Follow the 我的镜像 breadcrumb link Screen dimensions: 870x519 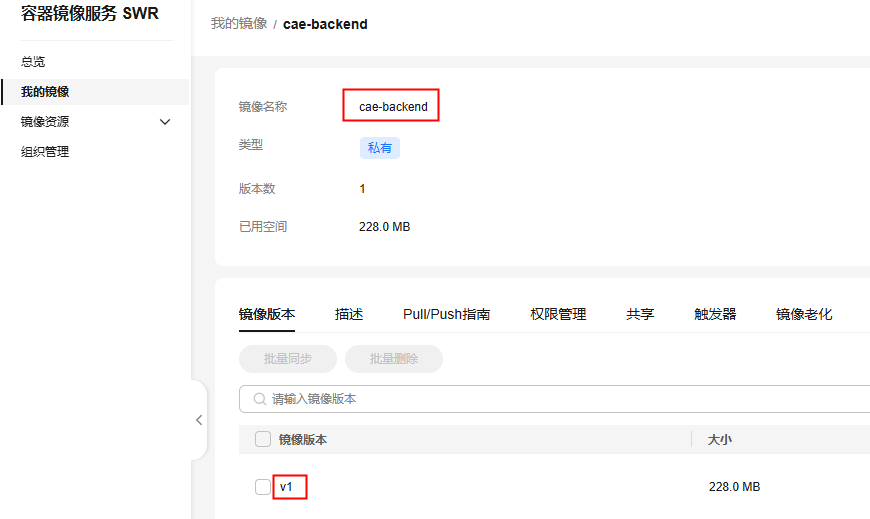[x=239, y=24]
